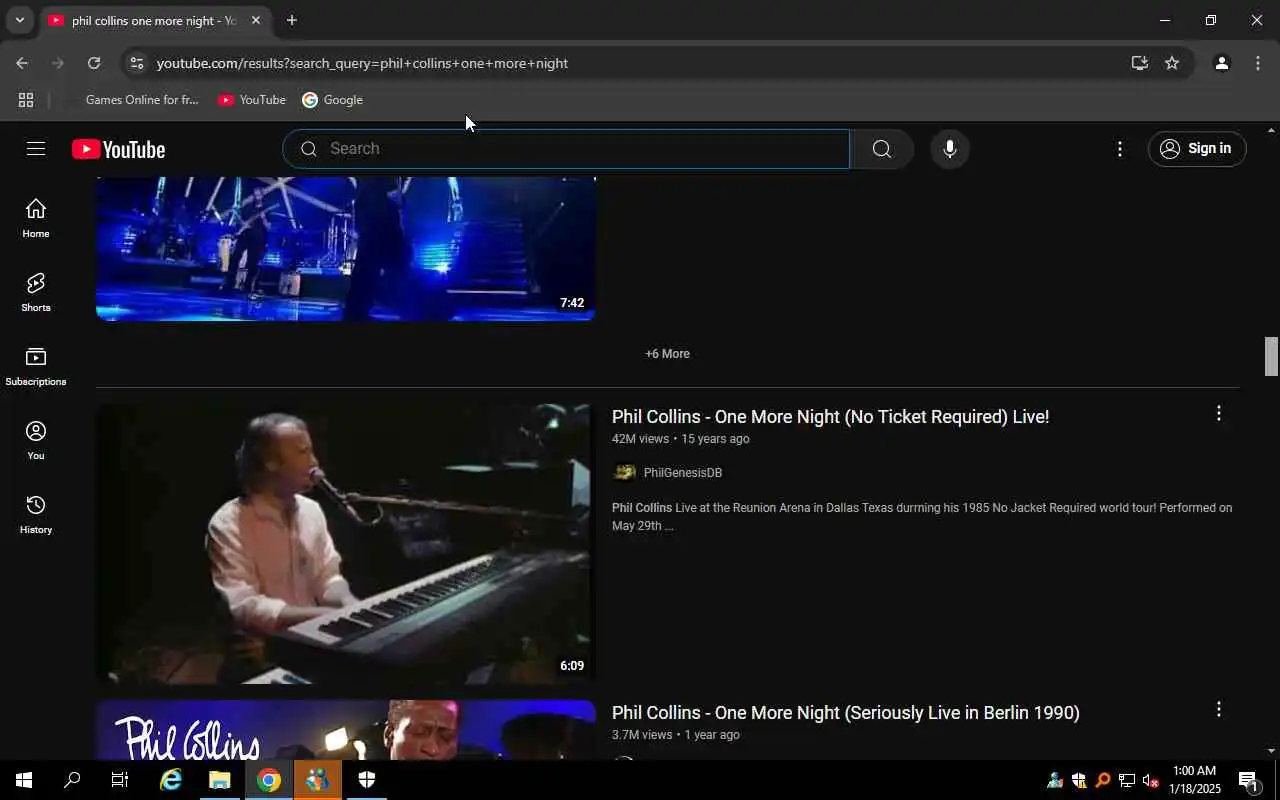
Task: Launch Internet Explorer from the taskbar
Action: (x=171, y=780)
